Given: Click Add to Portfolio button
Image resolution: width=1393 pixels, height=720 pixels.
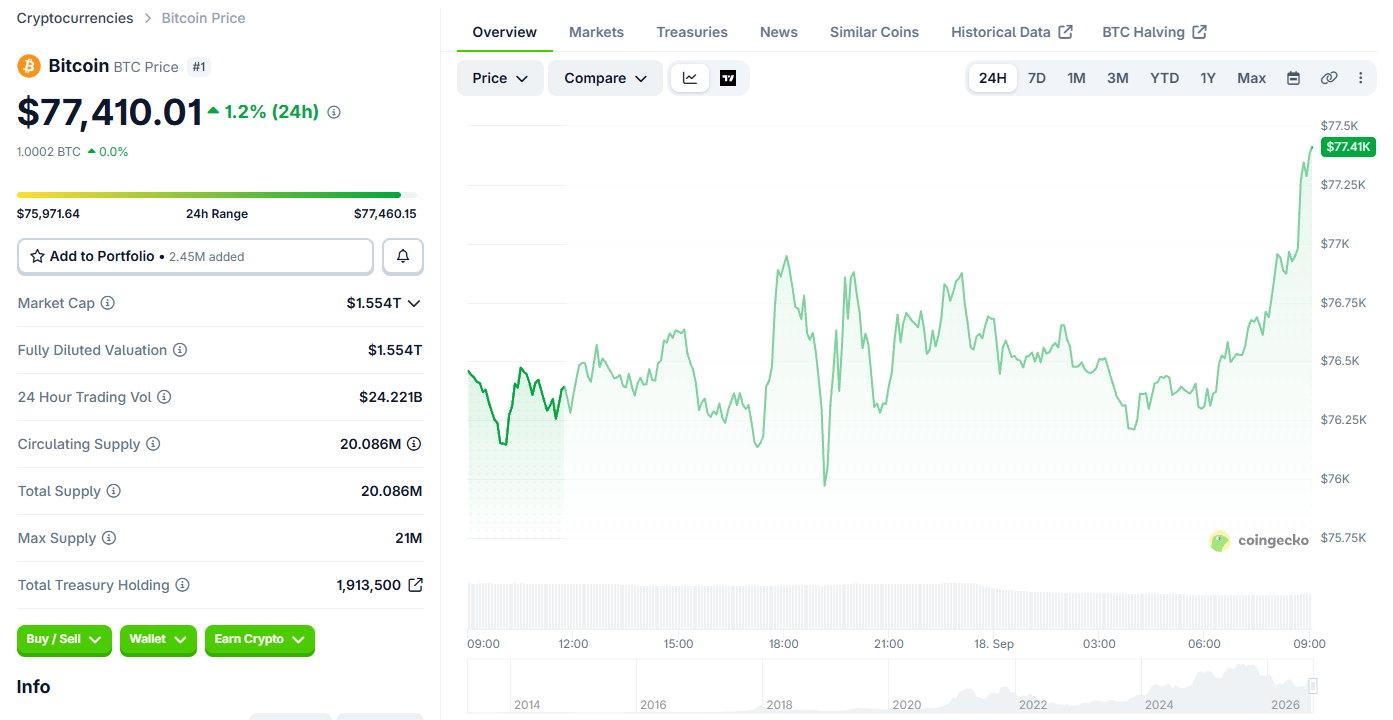Looking at the screenshot, I should pyautogui.click(x=195, y=256).
